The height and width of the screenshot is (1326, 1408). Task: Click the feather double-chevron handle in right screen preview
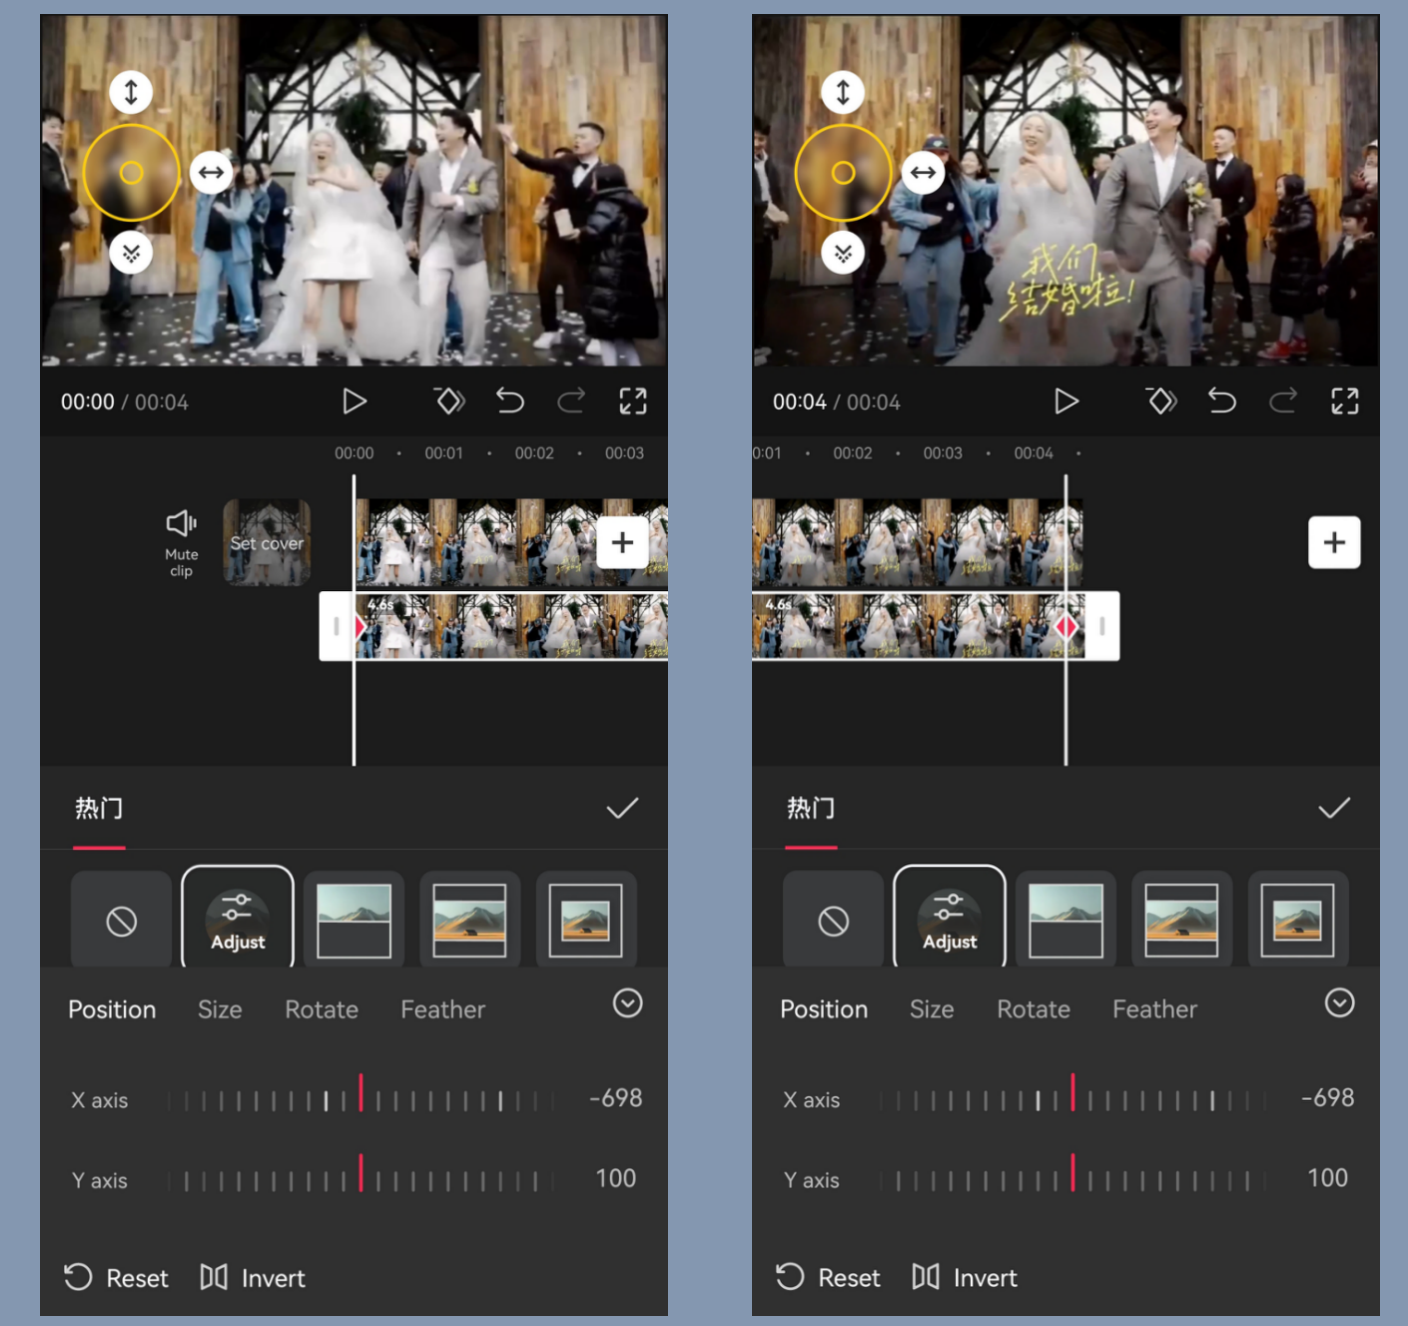coord(843,253)
